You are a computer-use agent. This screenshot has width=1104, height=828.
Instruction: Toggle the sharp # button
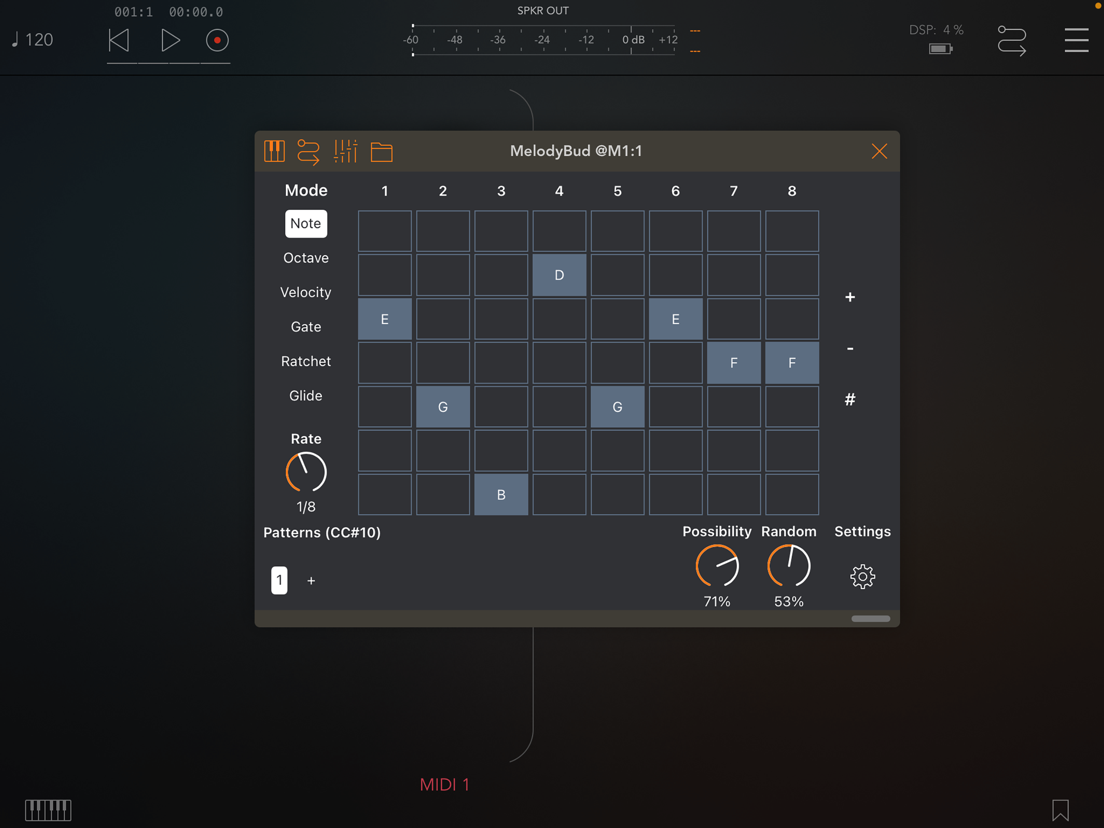point(850,399)
